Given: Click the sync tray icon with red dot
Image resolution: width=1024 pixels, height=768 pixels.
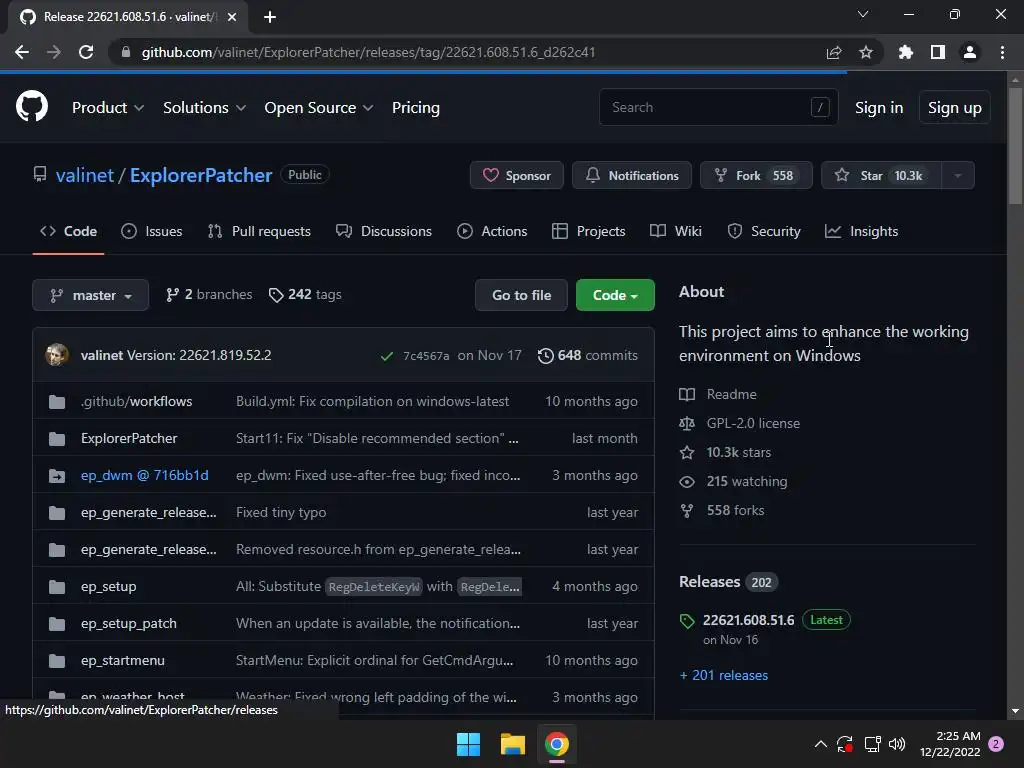Looking at the screenshot, I should click(x=845, y=744).
